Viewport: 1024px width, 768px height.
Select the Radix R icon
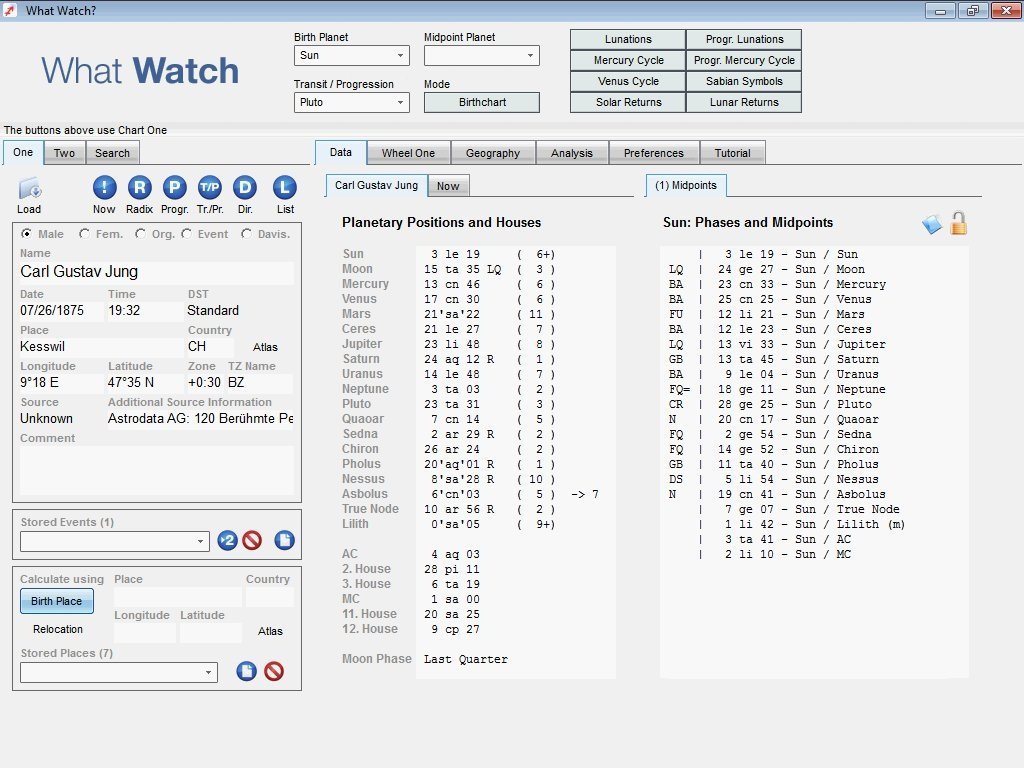pyautogui.click(x=139, y=188)
